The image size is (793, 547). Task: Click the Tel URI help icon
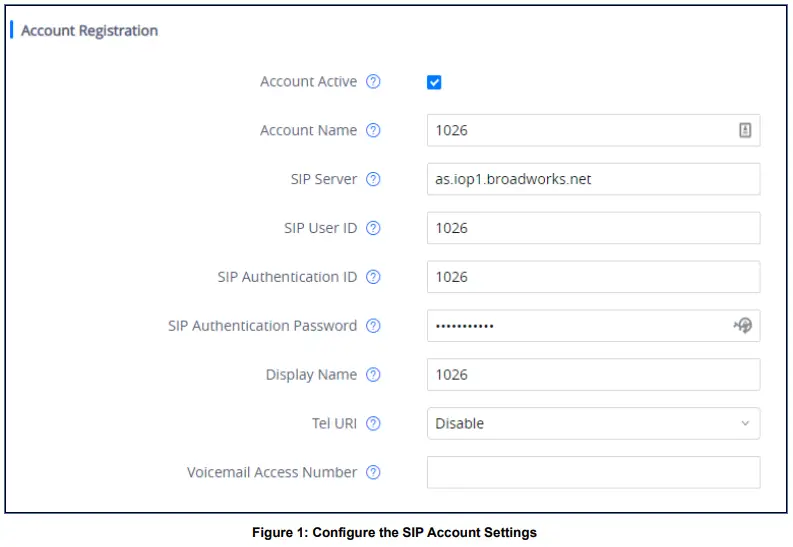(373, 423)
